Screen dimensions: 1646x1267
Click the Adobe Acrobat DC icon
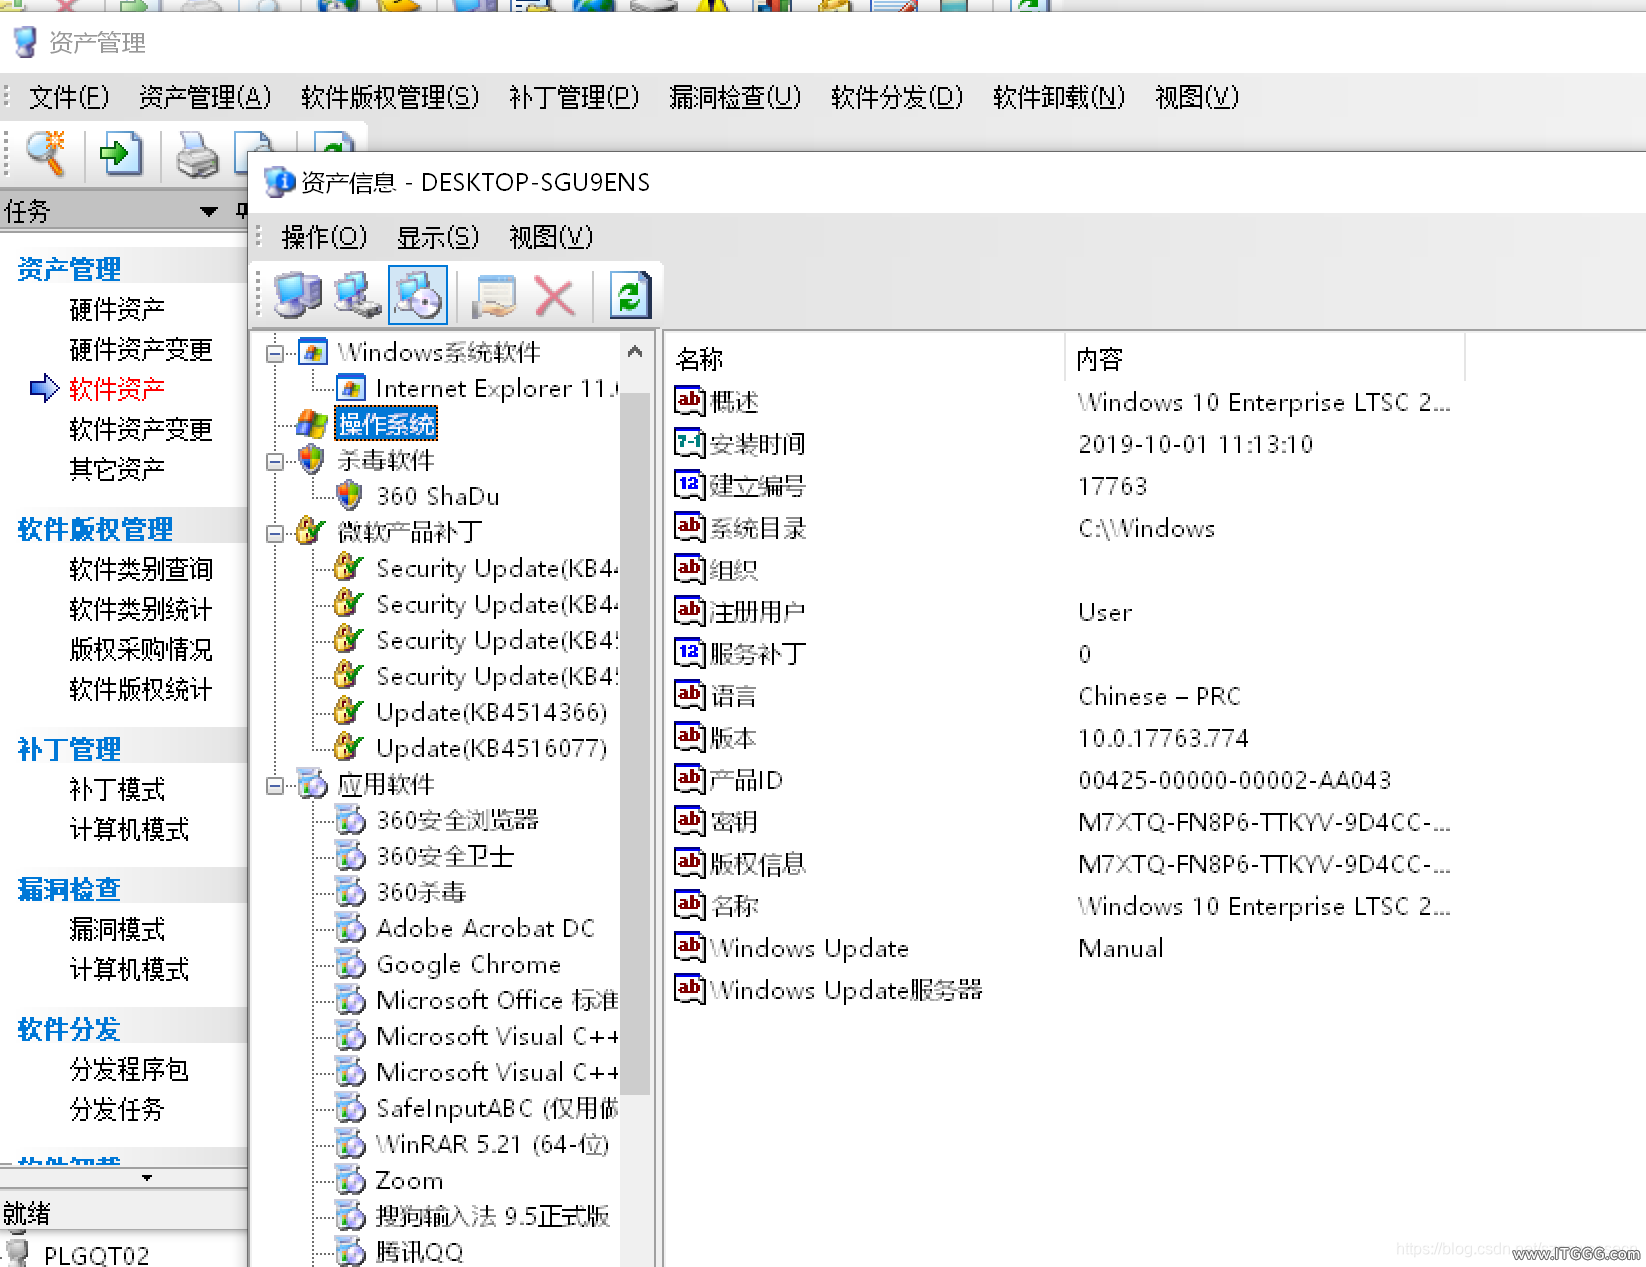350,928
